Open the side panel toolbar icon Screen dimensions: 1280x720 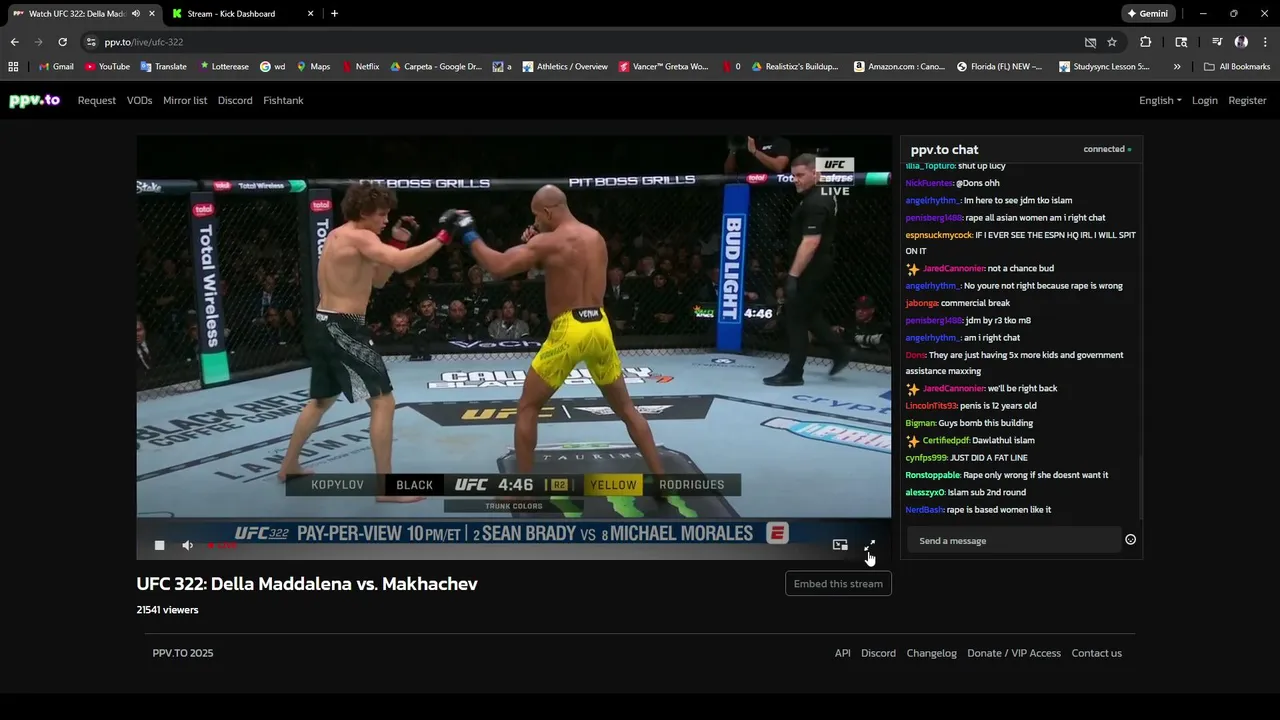pos(1181,42)
